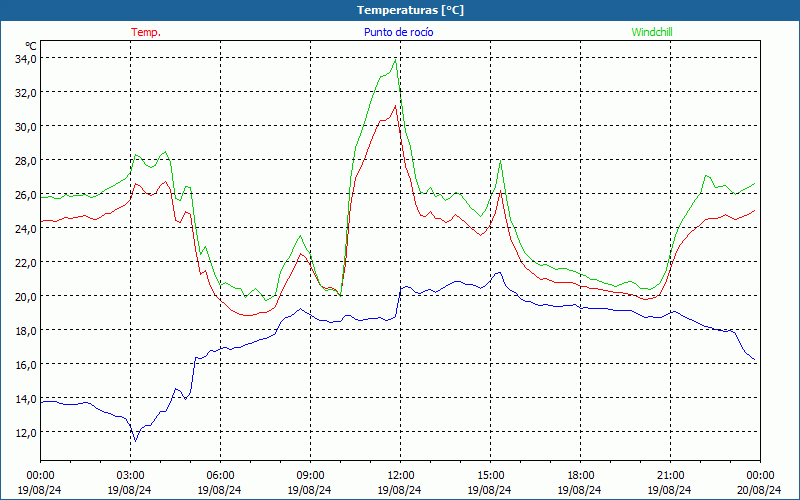This screenshot has width=800, height=500.
Task: Click the '12:00' time axis label
Action: coord(401,476)
